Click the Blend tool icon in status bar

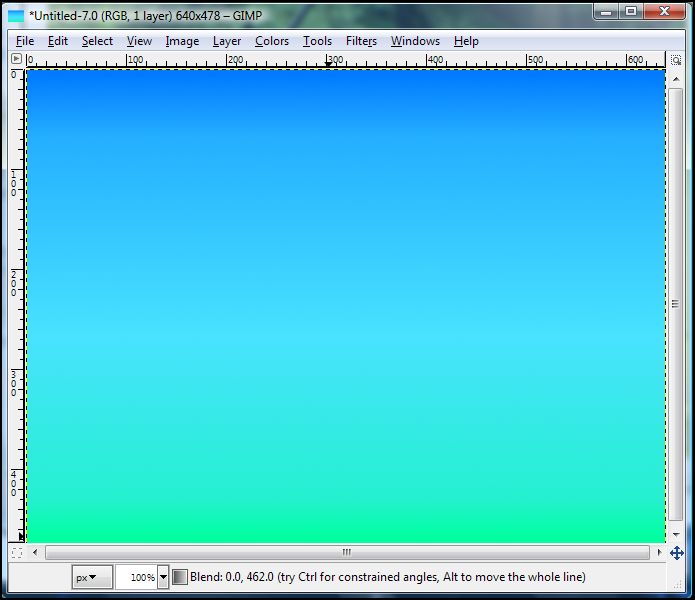179,577
